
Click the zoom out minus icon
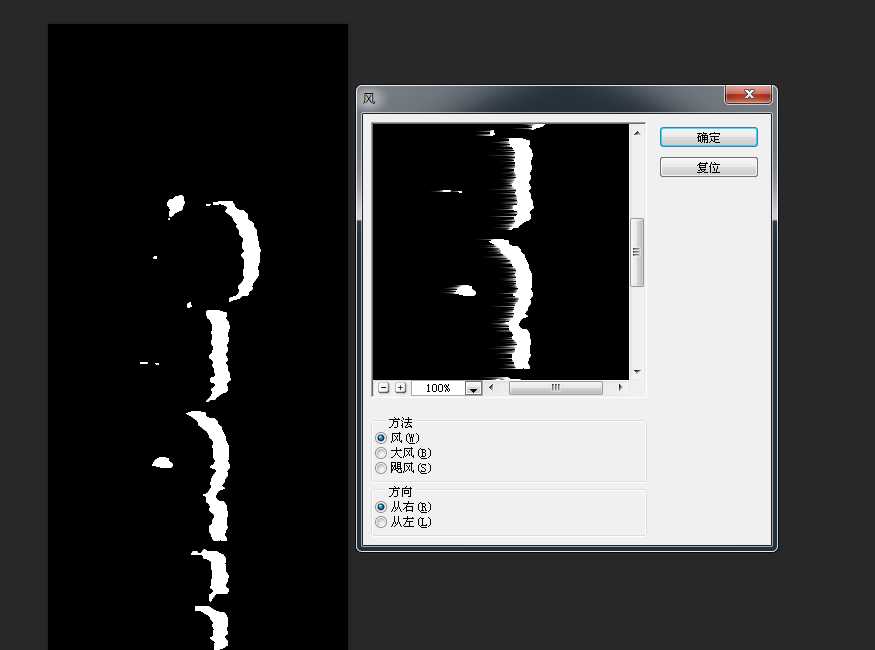click(x=383, y=388)
